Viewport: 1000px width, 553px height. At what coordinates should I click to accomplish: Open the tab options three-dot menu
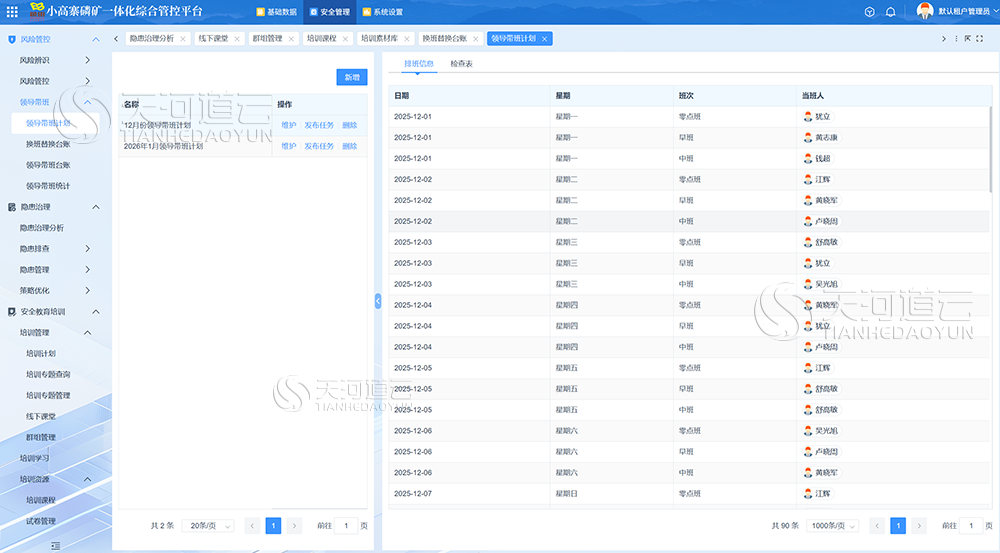[956, 39]
